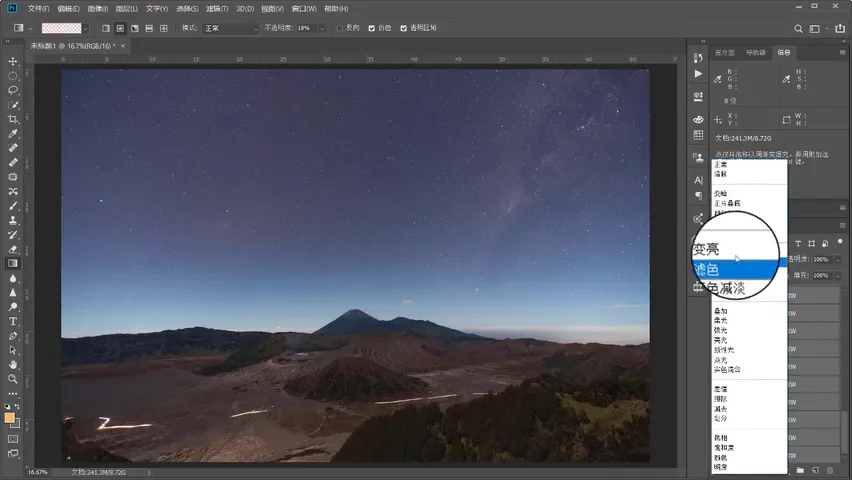Select the Eraser tool
This screenshot has width=852, height=480.
point(13,249)
